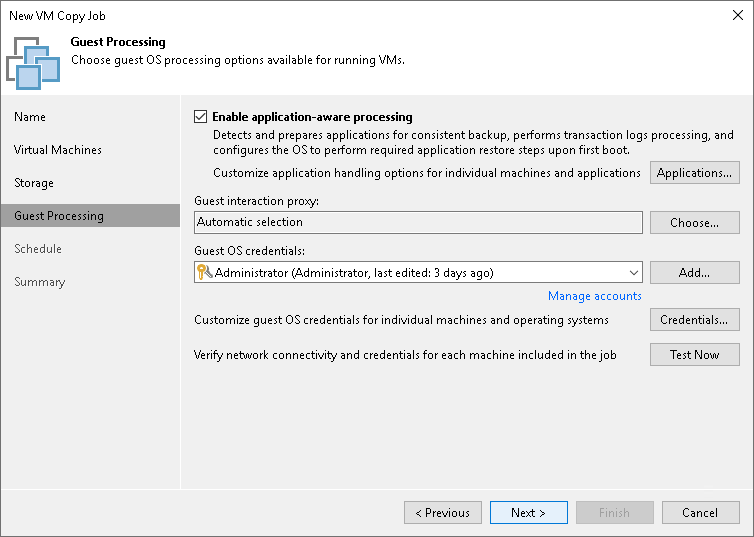Open the Manage accounts link
Viewport: 754px width, 537px height.
595,296
